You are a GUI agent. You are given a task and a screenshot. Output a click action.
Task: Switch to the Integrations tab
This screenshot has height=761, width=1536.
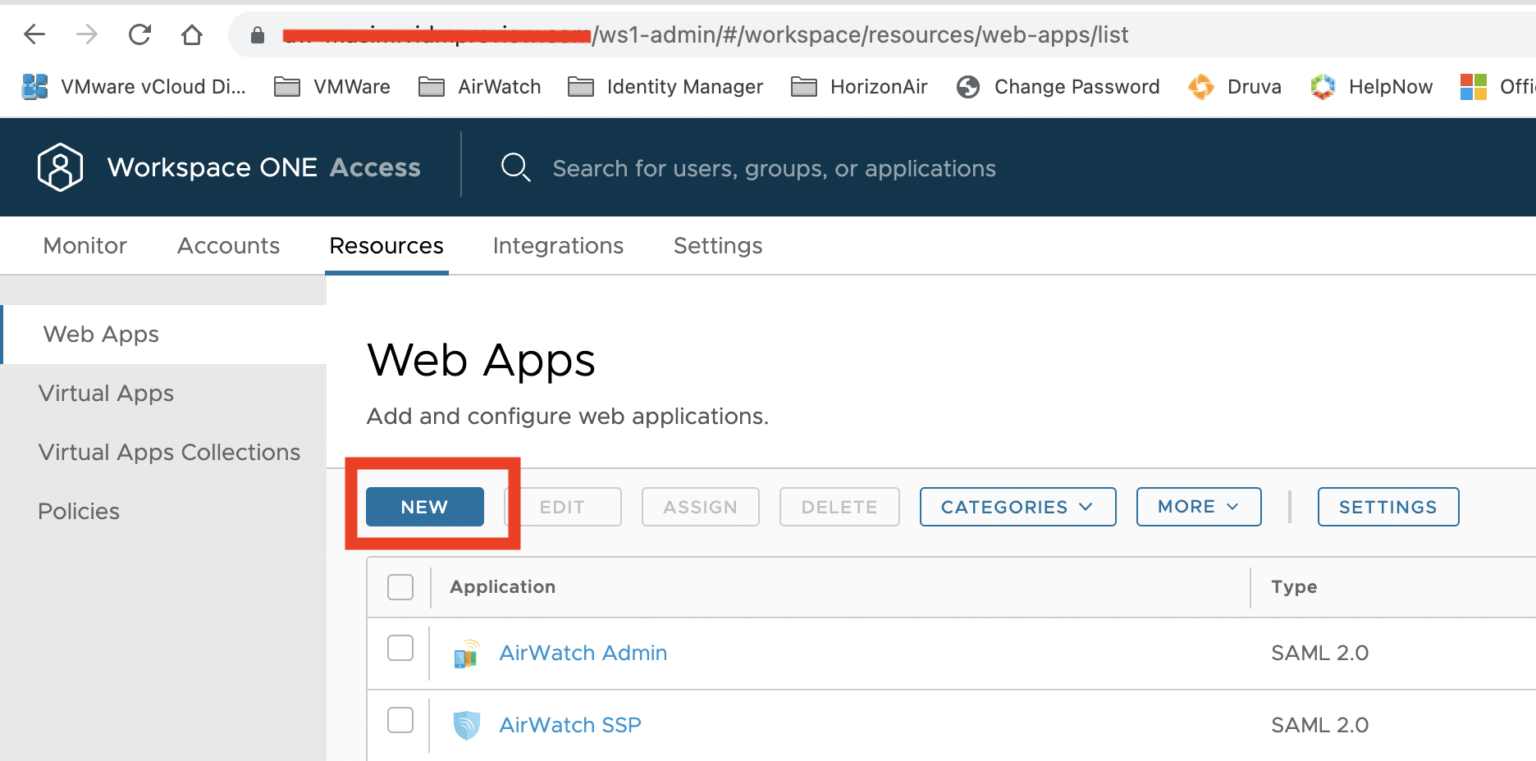click(x=558, y=246)
